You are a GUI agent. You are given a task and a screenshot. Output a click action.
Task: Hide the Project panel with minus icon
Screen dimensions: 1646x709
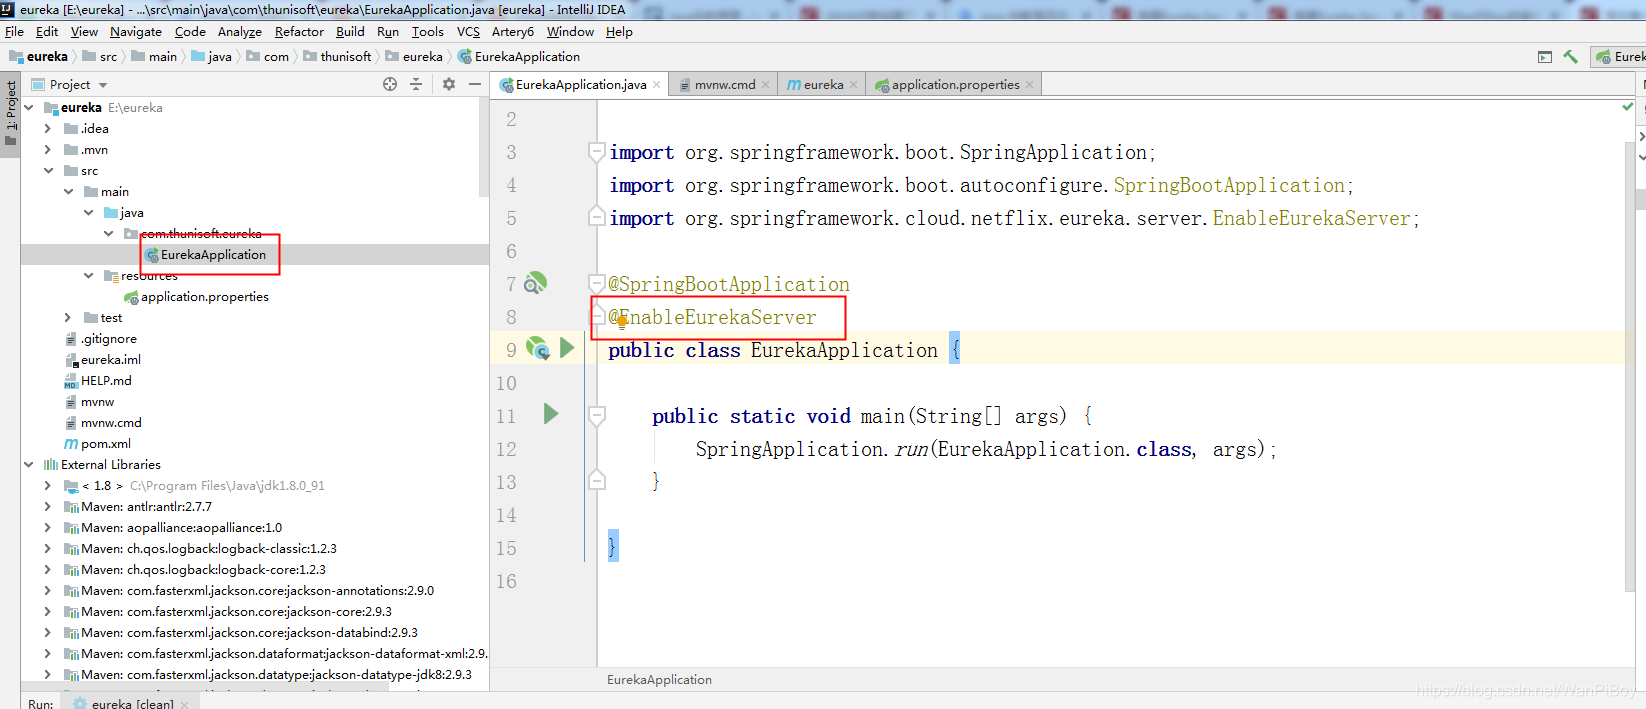point(475,84)
